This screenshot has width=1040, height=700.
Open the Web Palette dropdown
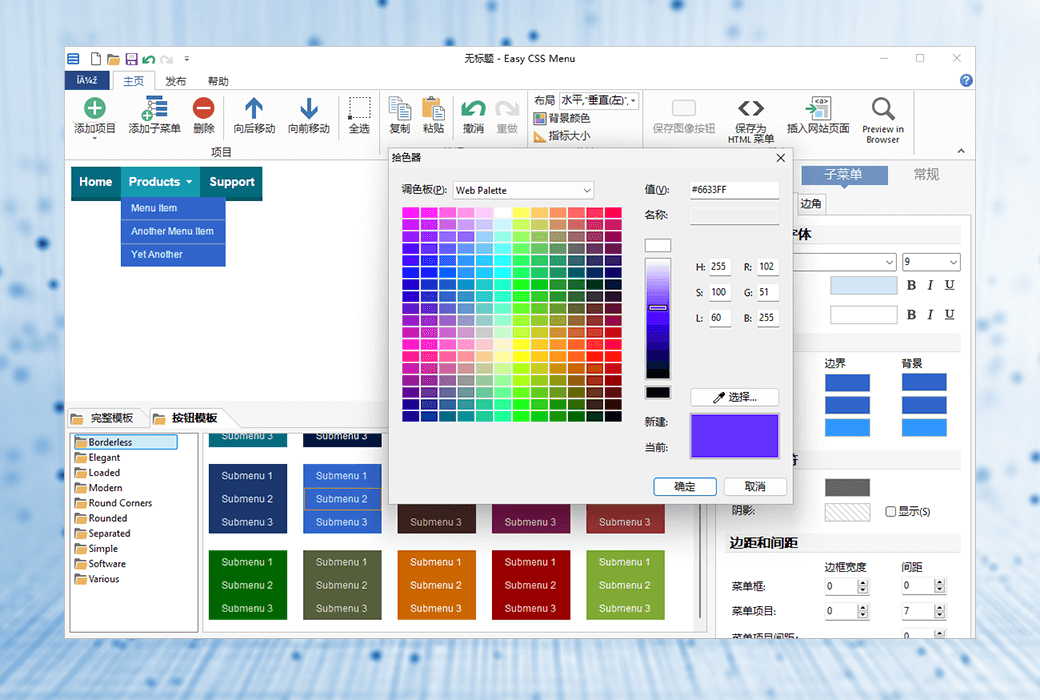pos(523,190)
